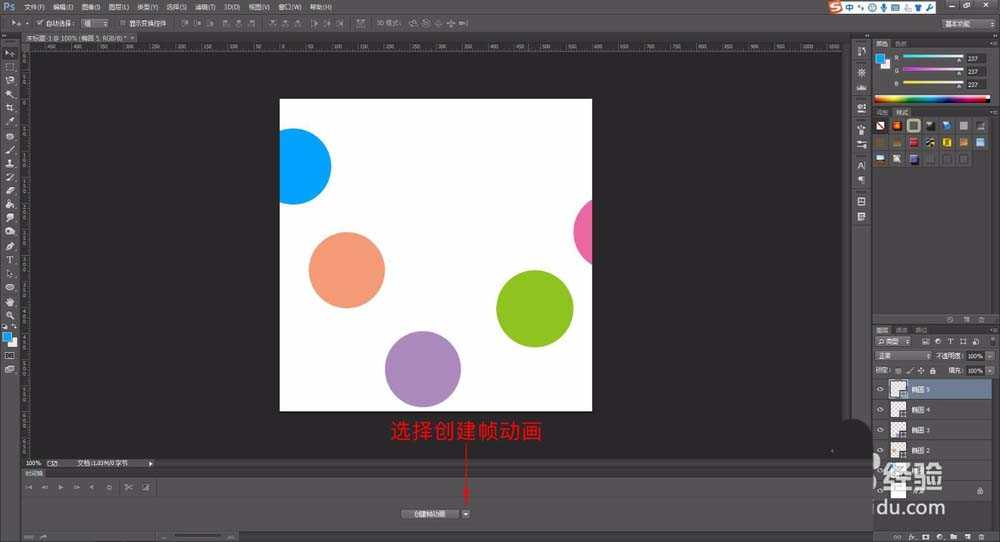
Task: Click the blue foreground color swatch
Action: point(8,337)
